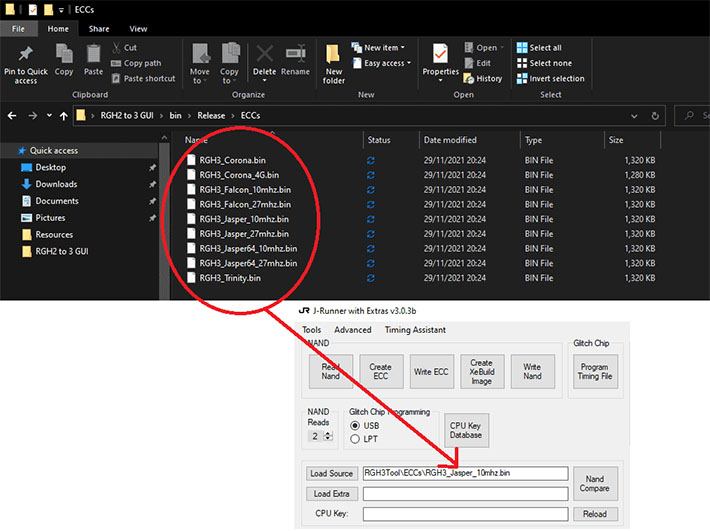Click the Nand Compare button
Screen dimensions: 710x531
pos(595,483)
